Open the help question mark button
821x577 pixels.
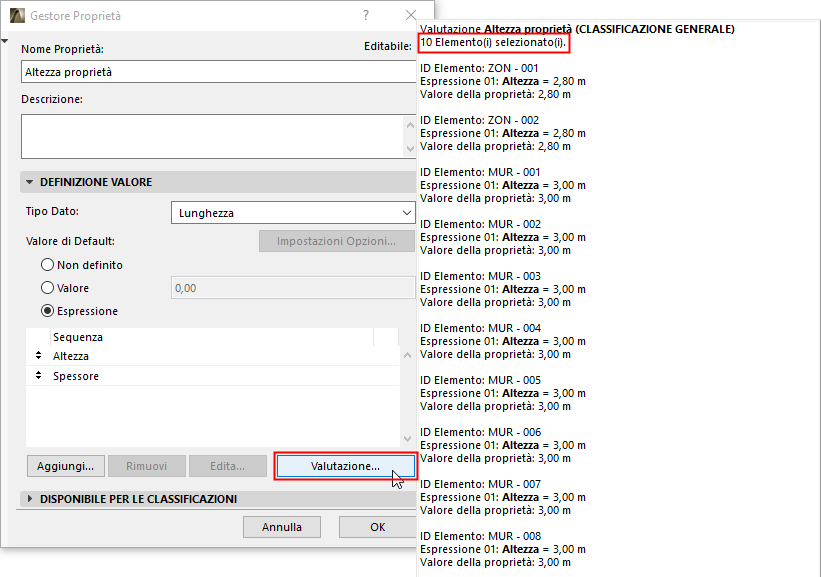point(366,15)
